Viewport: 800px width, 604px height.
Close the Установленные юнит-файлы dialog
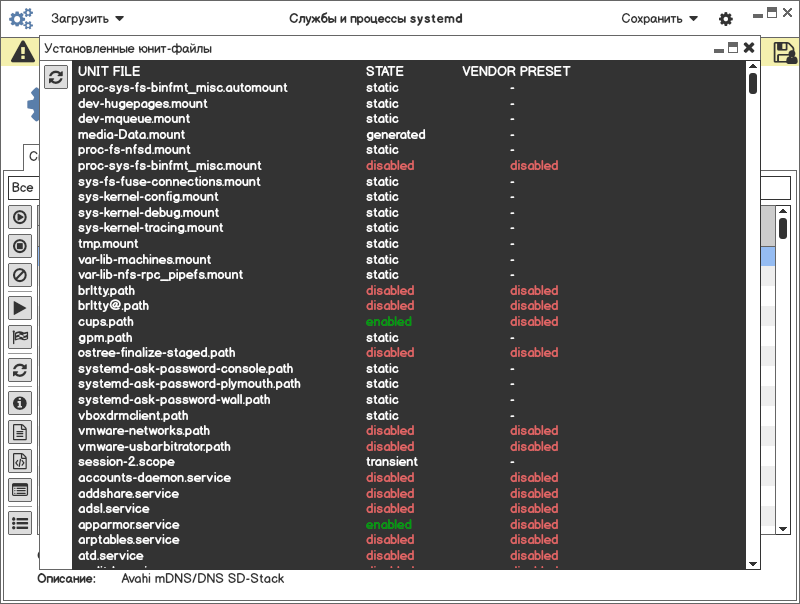(x=749, y=47)
